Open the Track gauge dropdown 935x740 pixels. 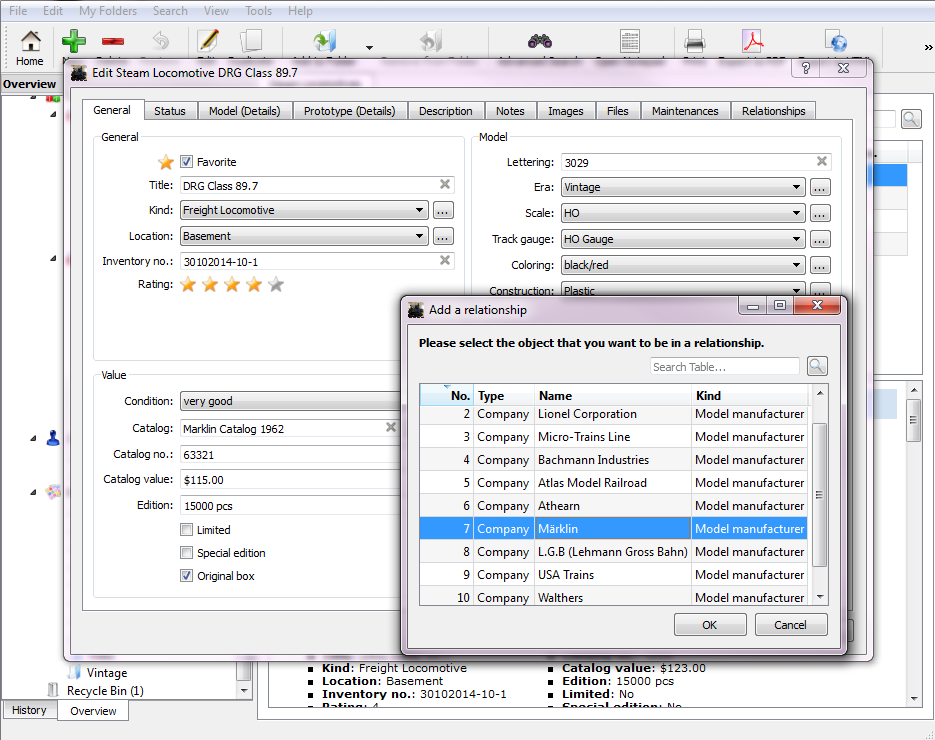683,239
